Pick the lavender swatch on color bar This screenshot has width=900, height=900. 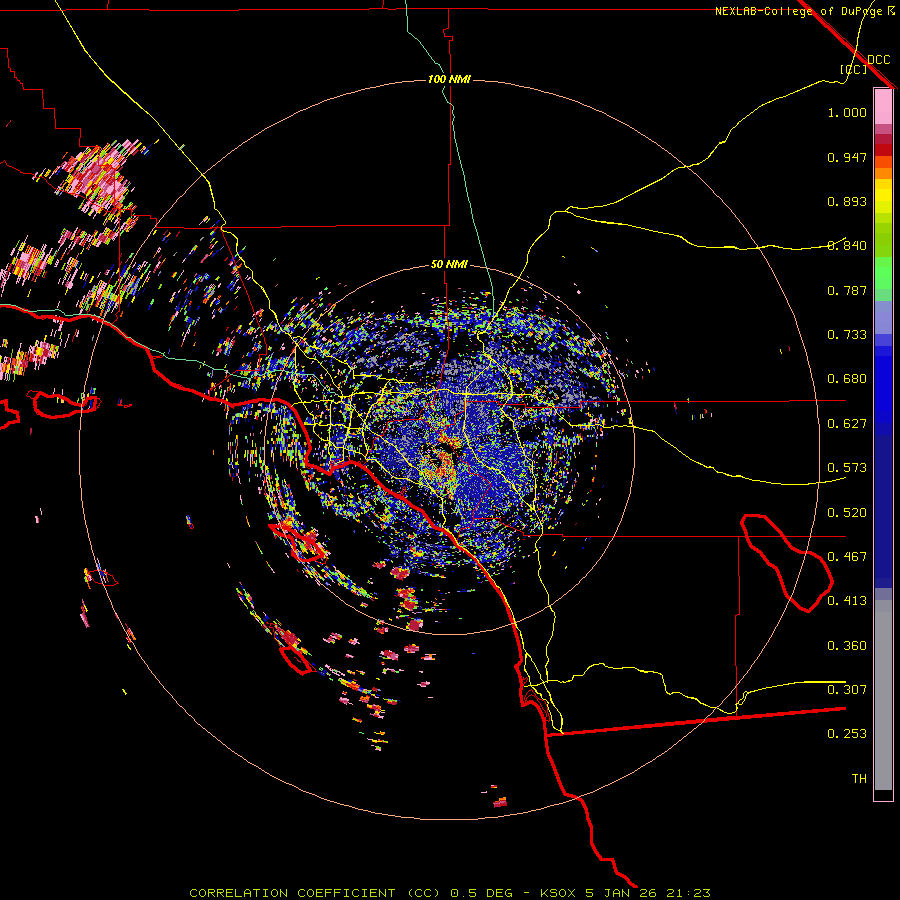click(x=883, y=317)
